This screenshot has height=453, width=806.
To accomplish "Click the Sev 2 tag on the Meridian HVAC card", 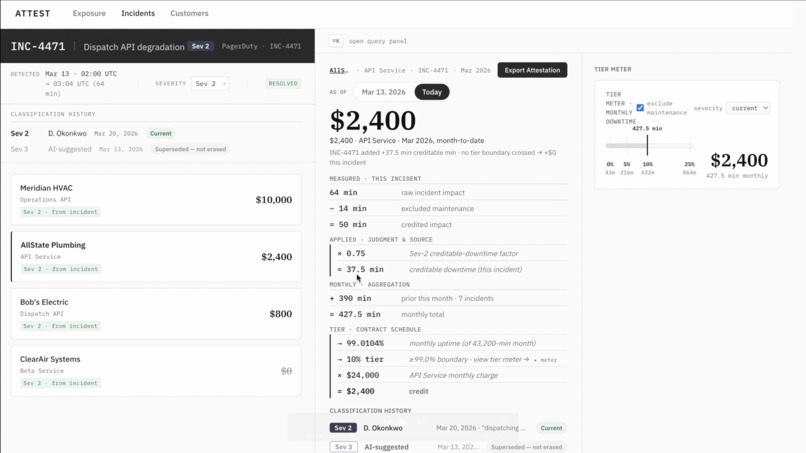I will [x=60, y=212].
